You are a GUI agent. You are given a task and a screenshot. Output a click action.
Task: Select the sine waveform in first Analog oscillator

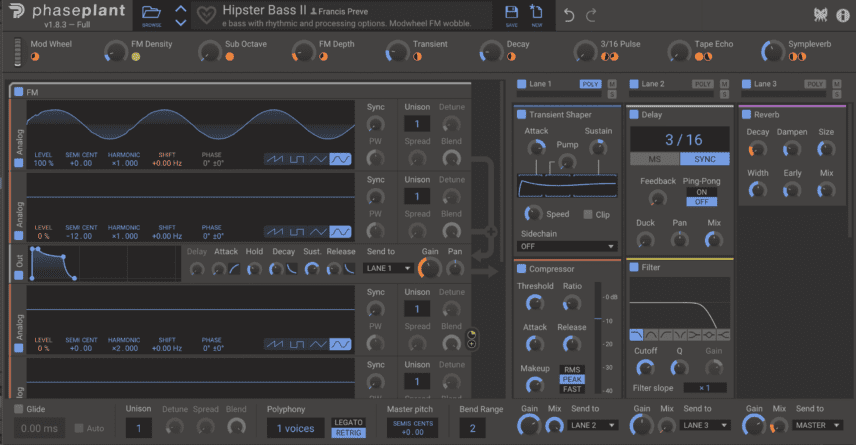(340, 159)
